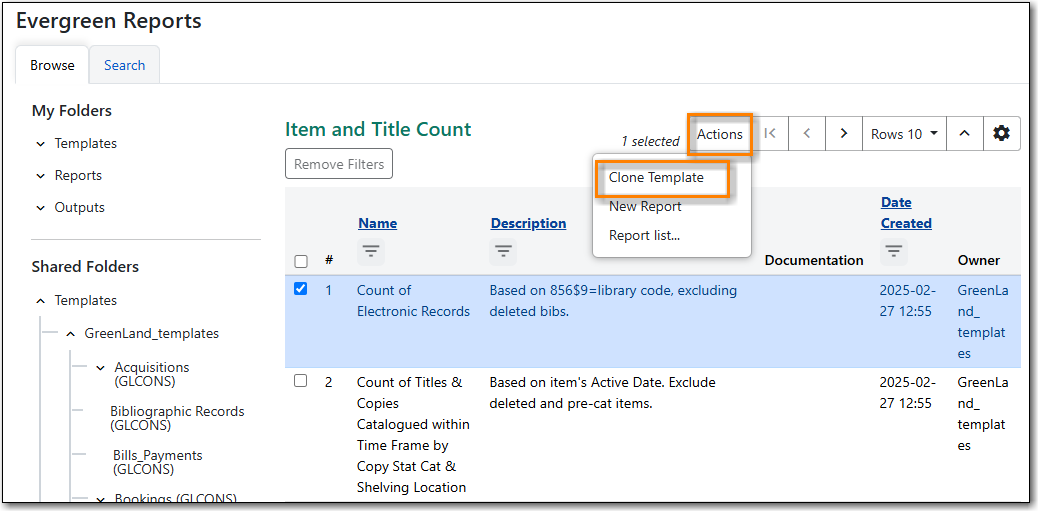
Task: Uncheck the Count of Electronic Records row checkbox
Action: (x=301, y=289)
